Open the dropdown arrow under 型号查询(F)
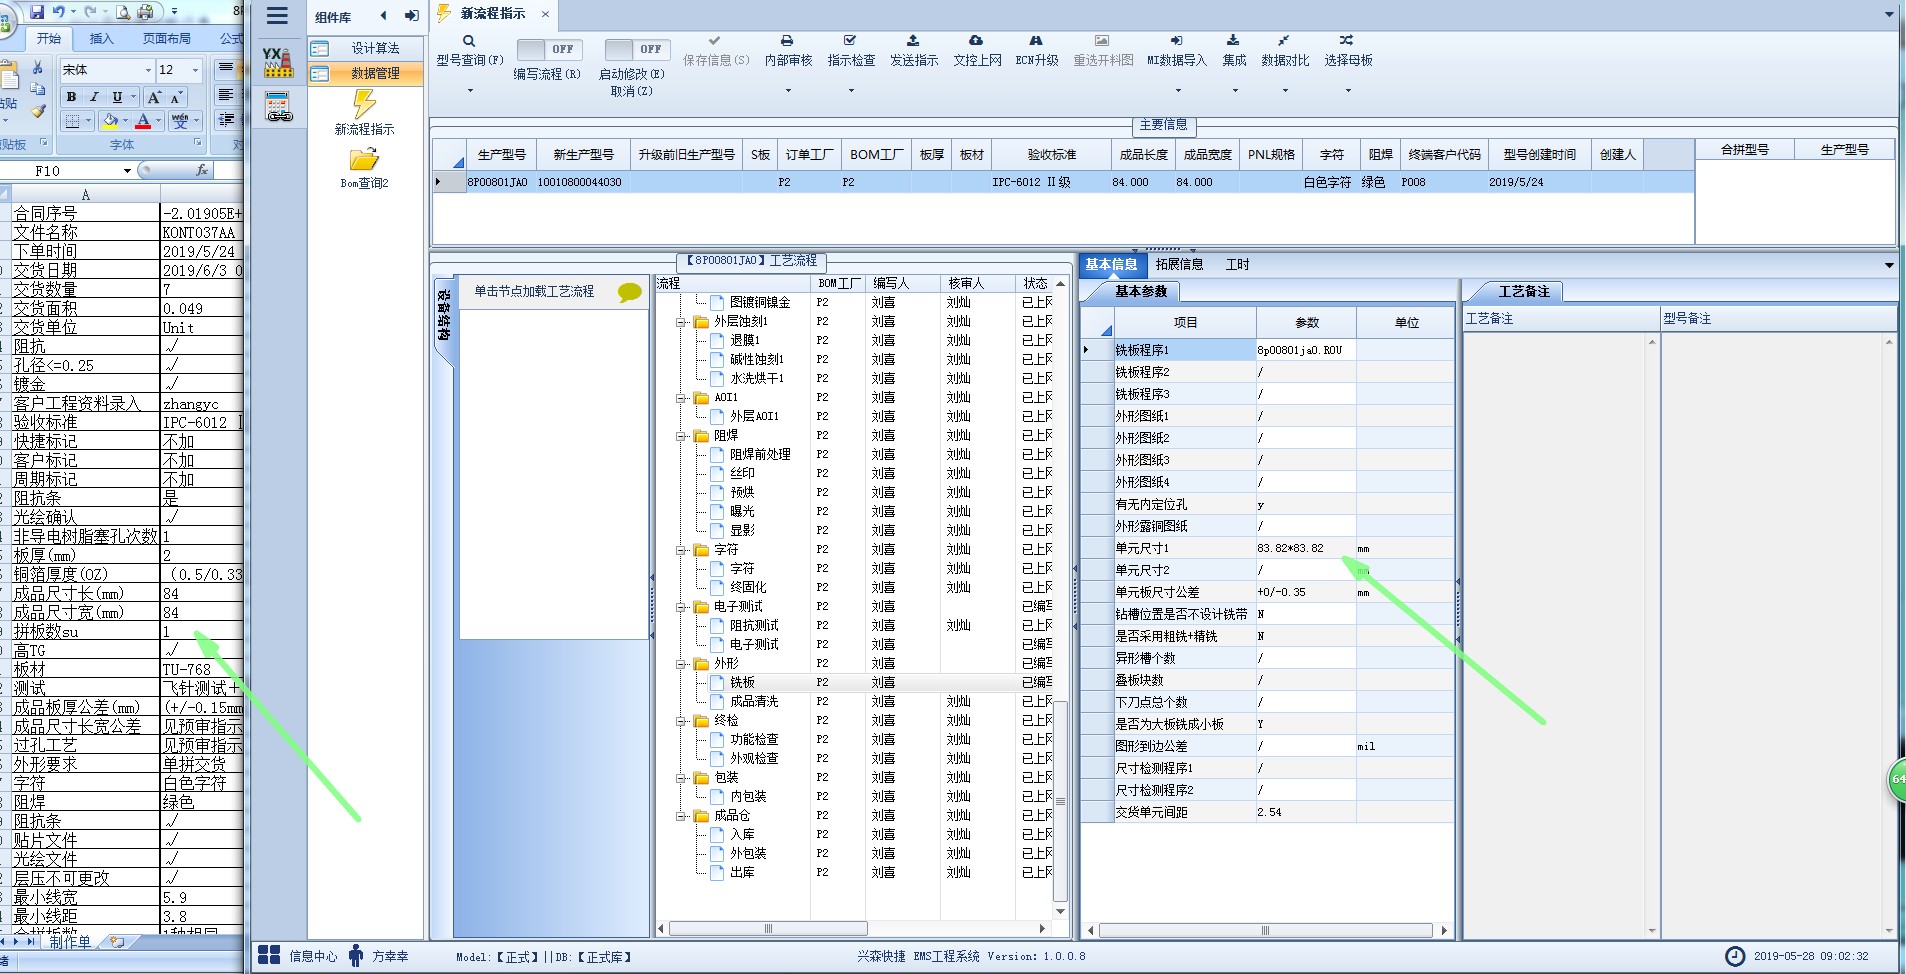Viewport: 1906px width, 974px height. [x=470, y=91]
